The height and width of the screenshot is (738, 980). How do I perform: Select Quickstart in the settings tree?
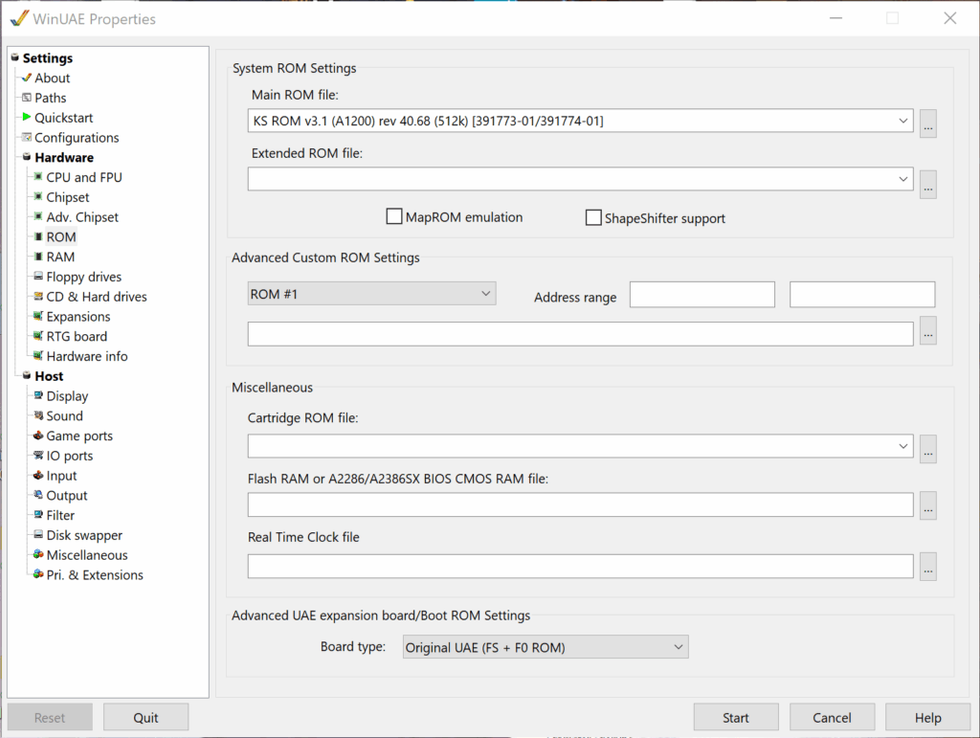[63, 117]
